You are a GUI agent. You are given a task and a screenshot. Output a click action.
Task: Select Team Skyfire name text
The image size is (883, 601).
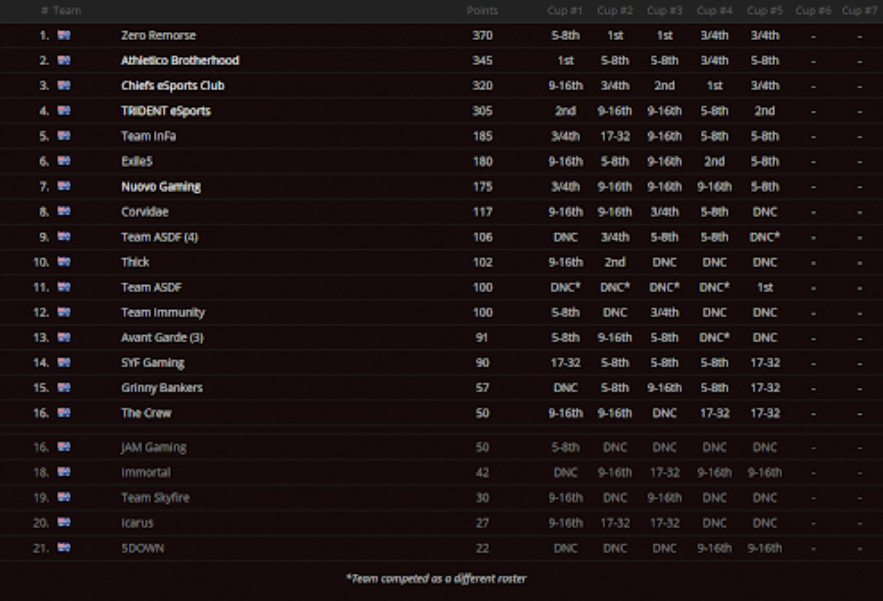[x=155, y=498]
